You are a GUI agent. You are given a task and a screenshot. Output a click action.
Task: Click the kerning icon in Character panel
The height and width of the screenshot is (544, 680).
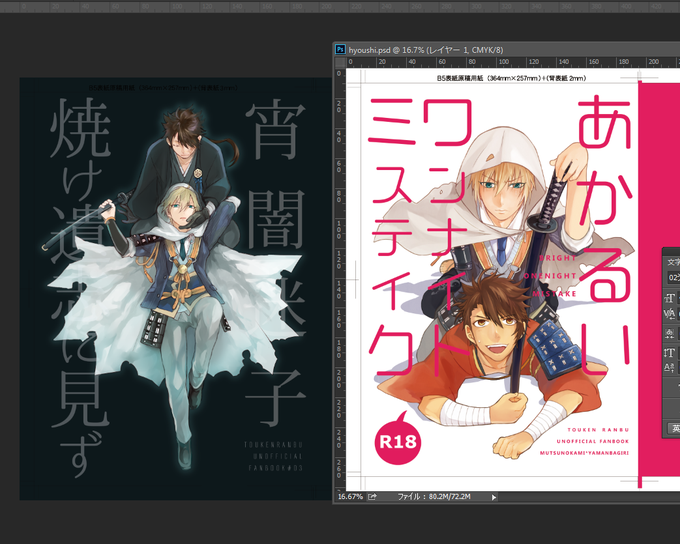tap(670, 314)
